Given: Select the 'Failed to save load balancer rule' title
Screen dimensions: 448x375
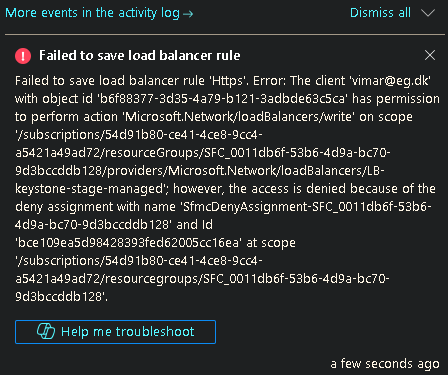Looking at the screenshot, I should (x=140, y=55).
